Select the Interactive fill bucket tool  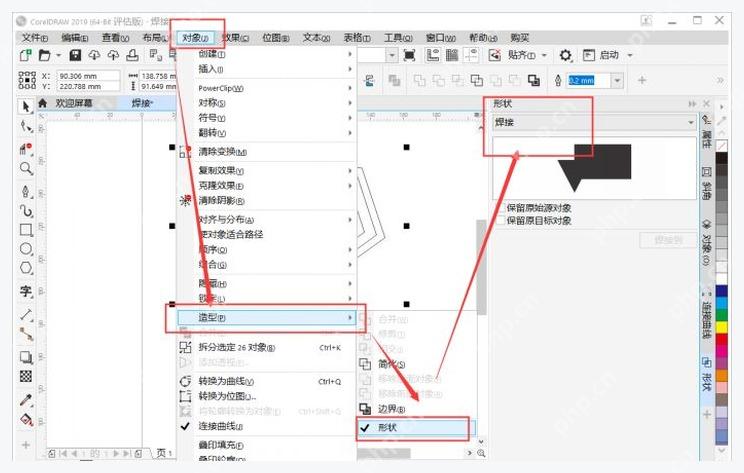pyautogui.click(x=26, y=420)
